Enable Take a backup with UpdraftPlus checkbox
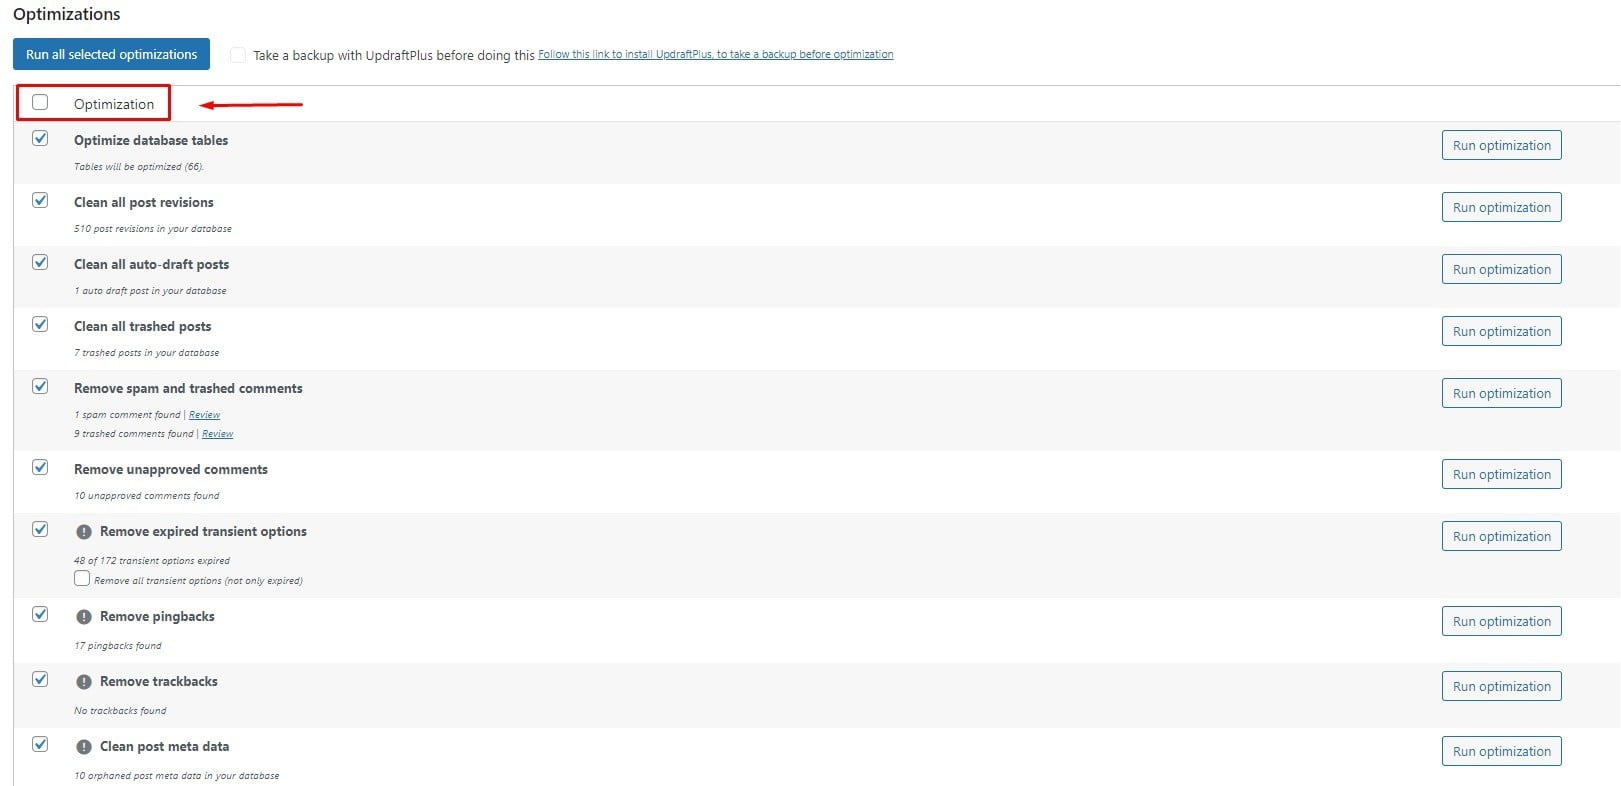This screenshot has height=786, width=1621. 238,55
